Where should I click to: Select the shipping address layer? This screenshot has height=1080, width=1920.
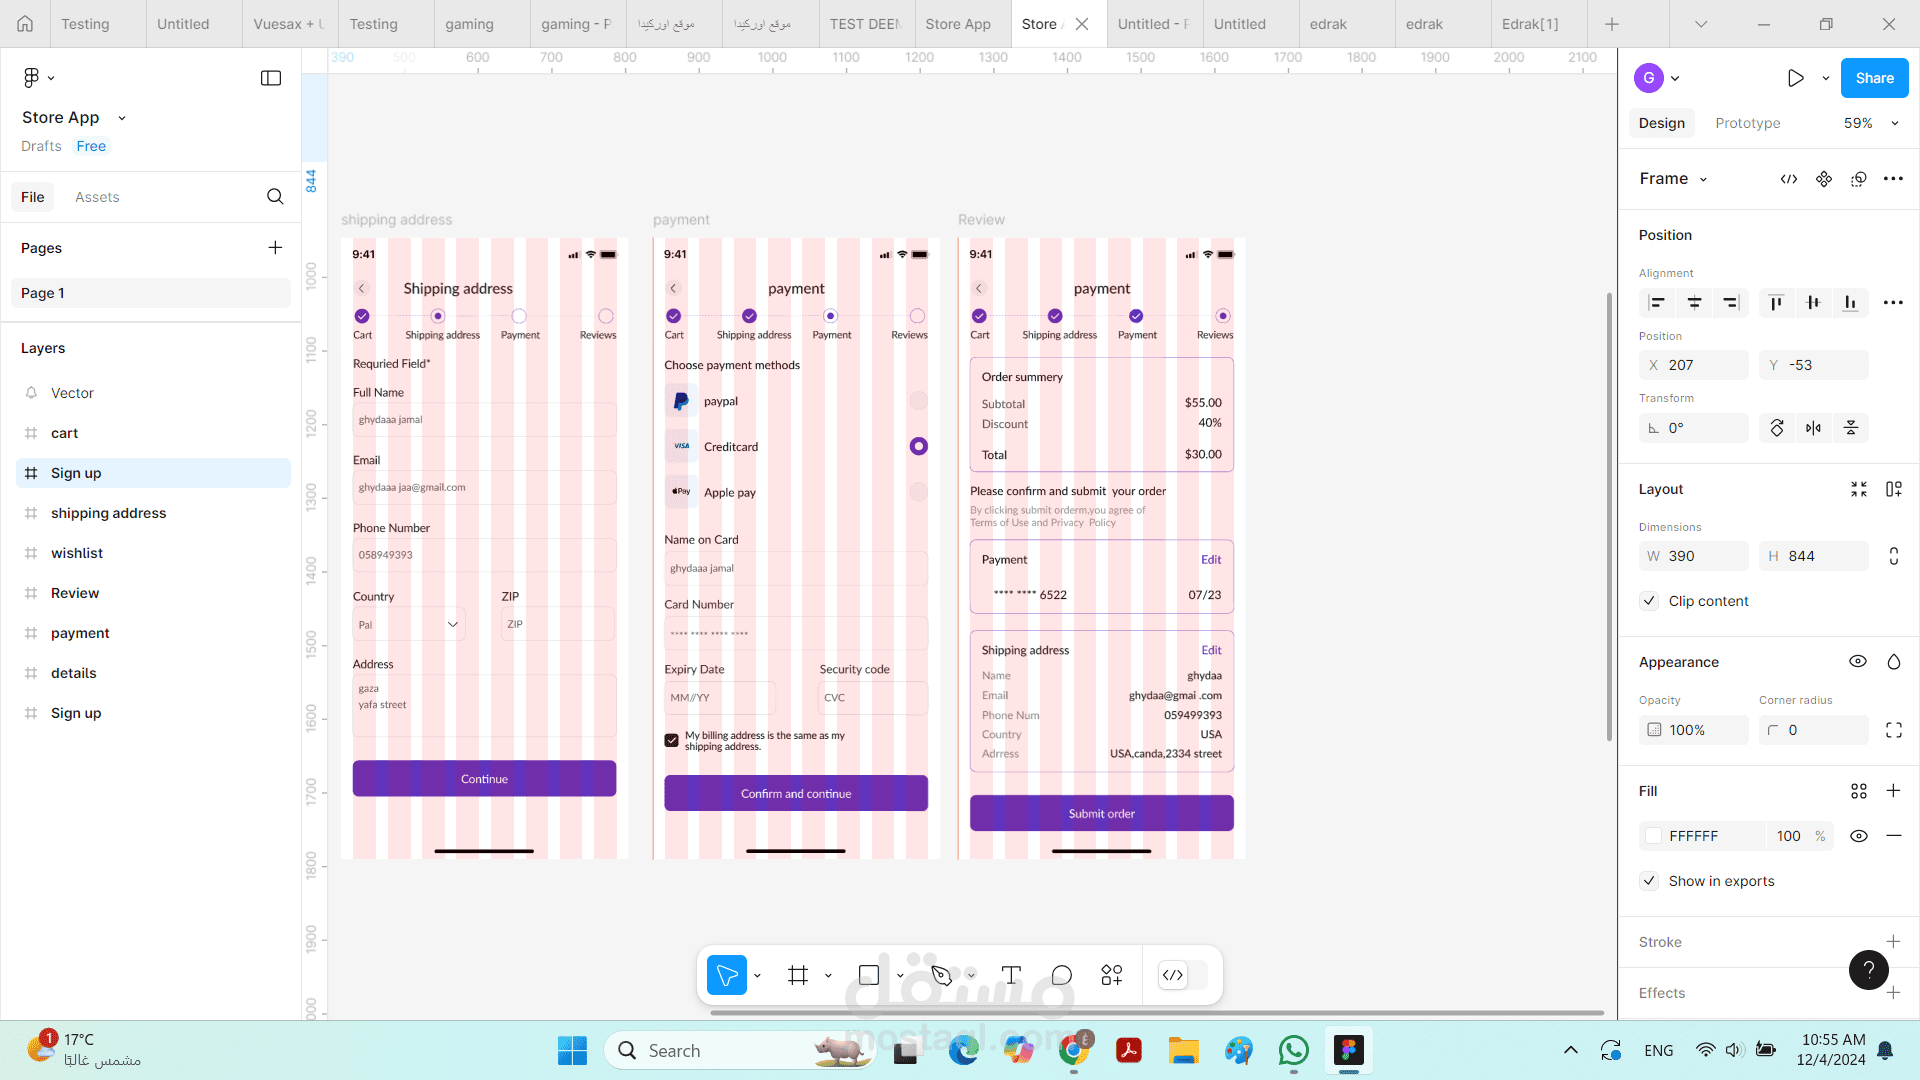point(108,513)
